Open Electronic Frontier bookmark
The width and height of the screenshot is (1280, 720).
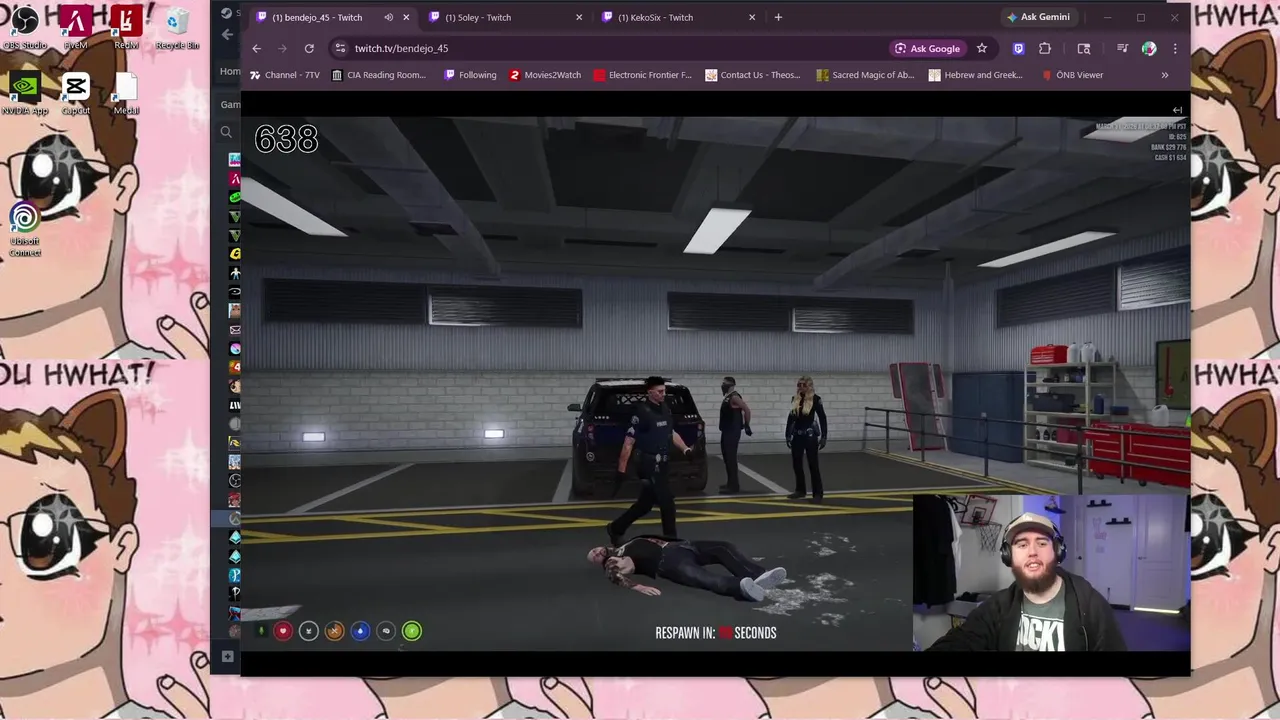click(642, 75)
